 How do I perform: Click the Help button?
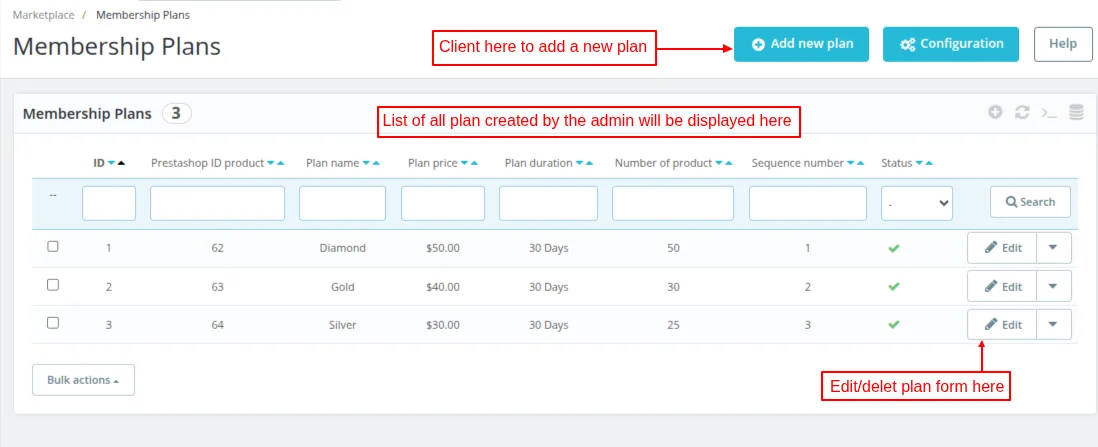tap(1062, 44)
